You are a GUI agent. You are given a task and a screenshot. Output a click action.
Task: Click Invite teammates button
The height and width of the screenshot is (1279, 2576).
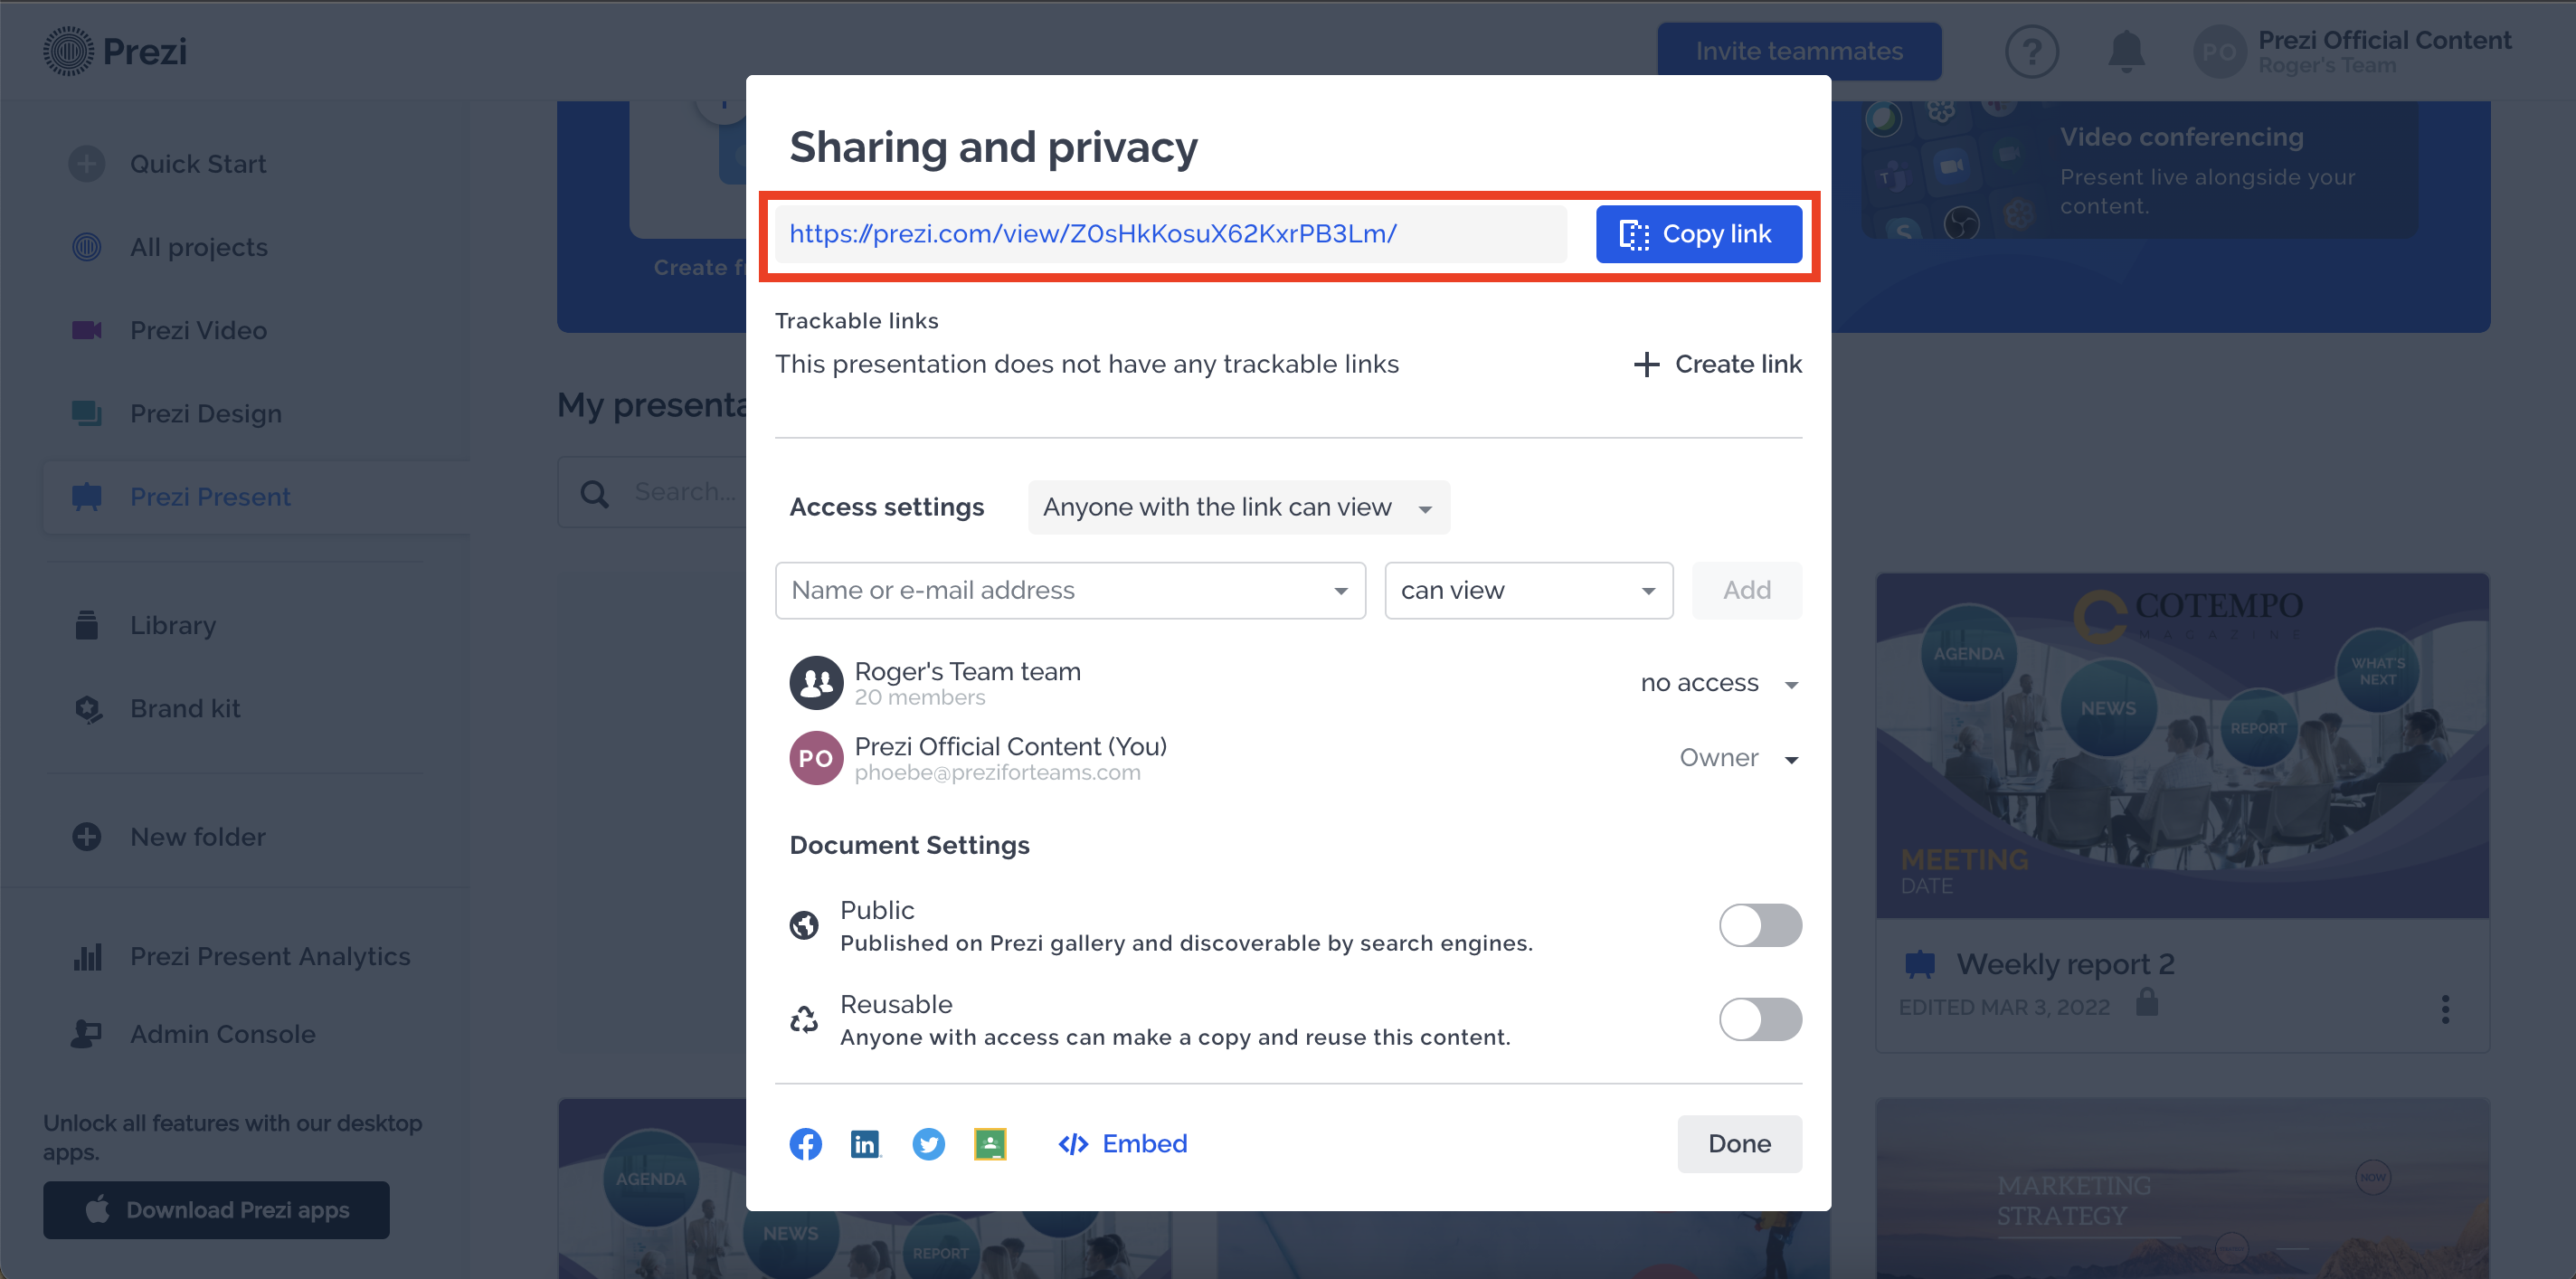[1798, 51]
